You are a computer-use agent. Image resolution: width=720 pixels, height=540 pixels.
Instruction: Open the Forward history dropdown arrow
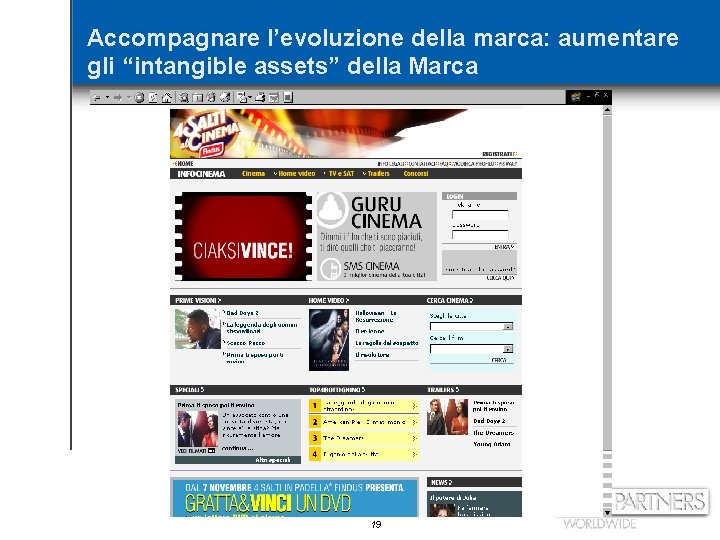pyautogui.click(x=129, y=97)
